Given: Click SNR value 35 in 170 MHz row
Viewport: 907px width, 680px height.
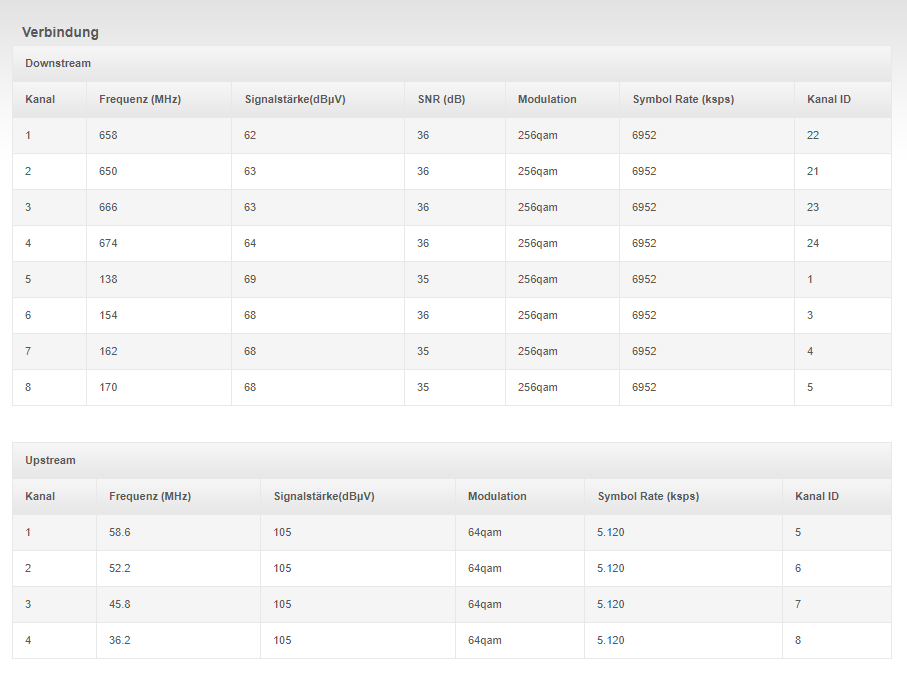Looking at the screenshot, I should click(x=423, y=387).
